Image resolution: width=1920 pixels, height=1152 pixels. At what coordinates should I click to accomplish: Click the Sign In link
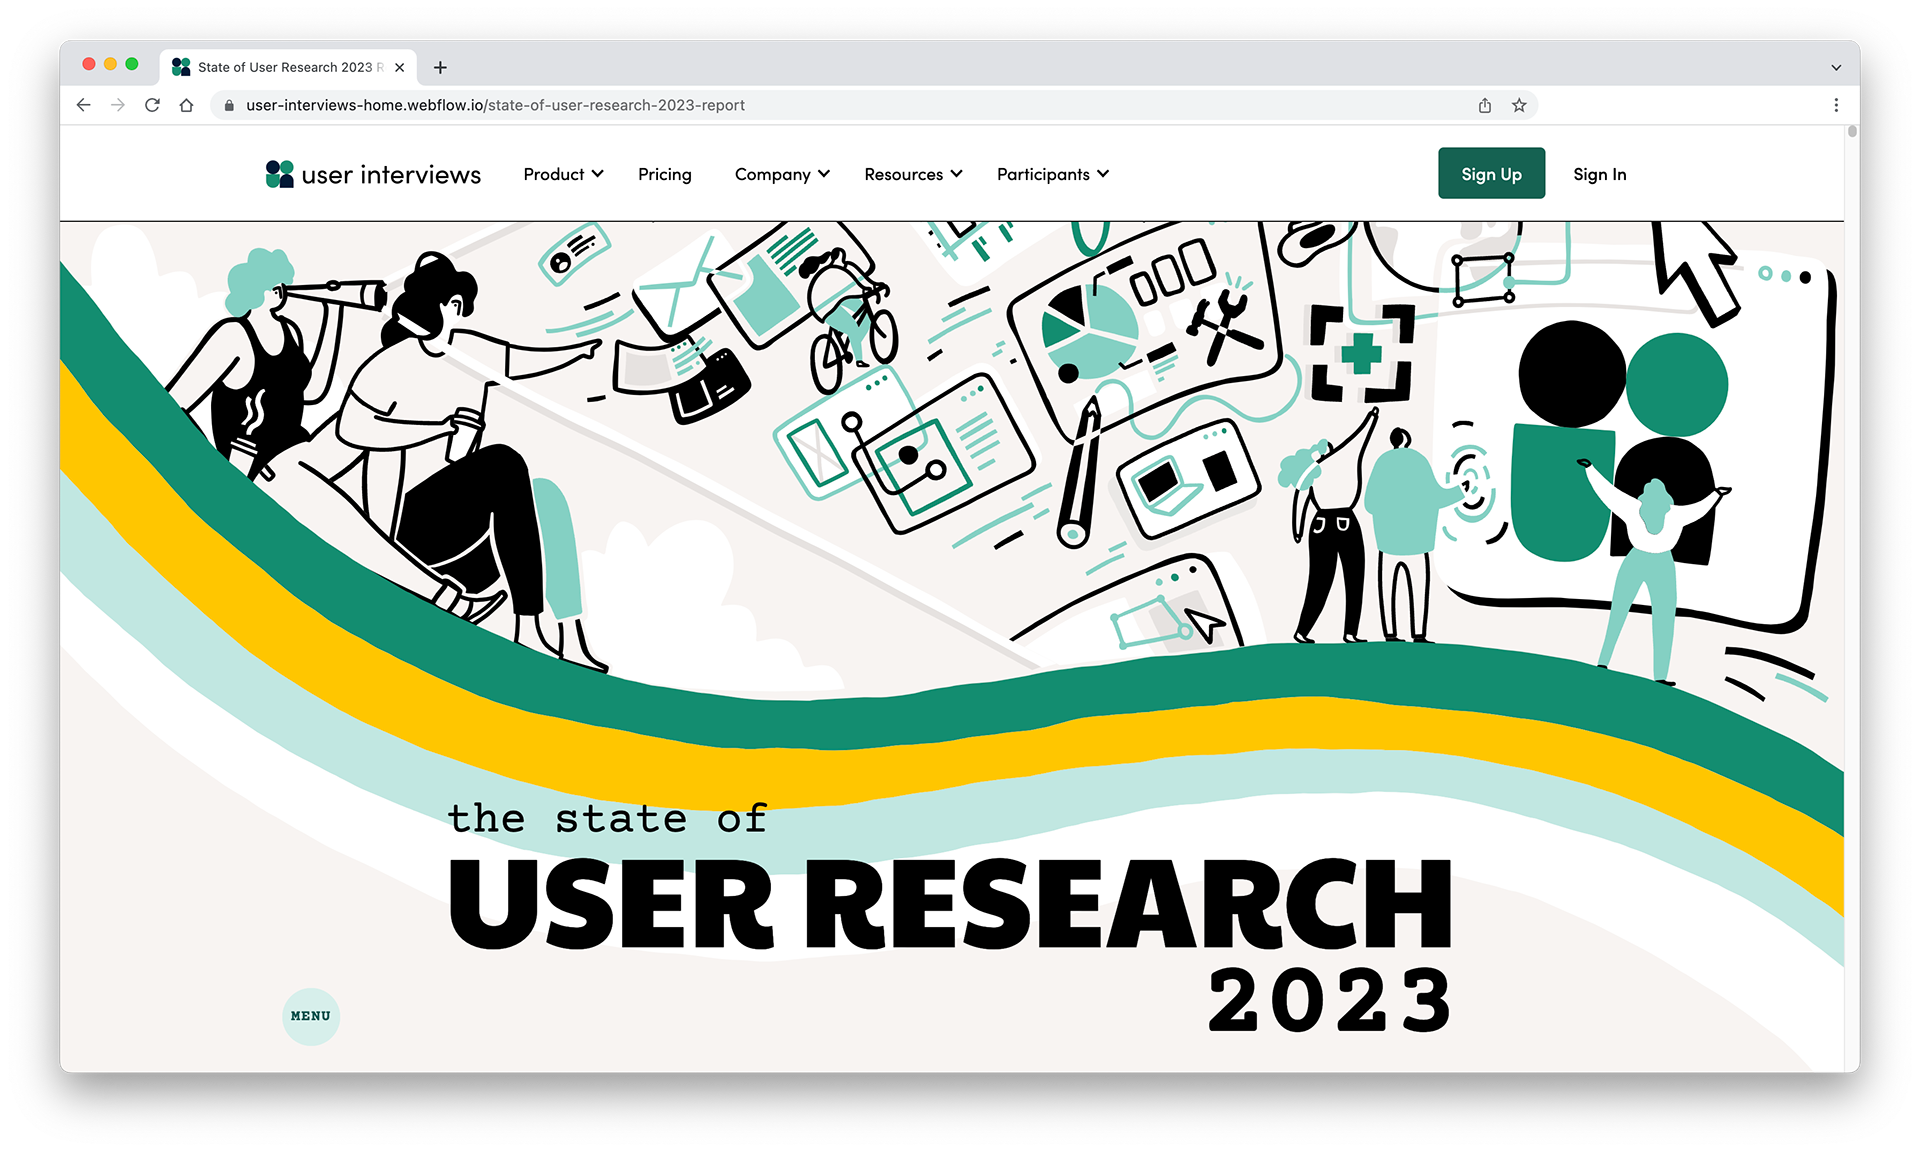coord(1599,174)
